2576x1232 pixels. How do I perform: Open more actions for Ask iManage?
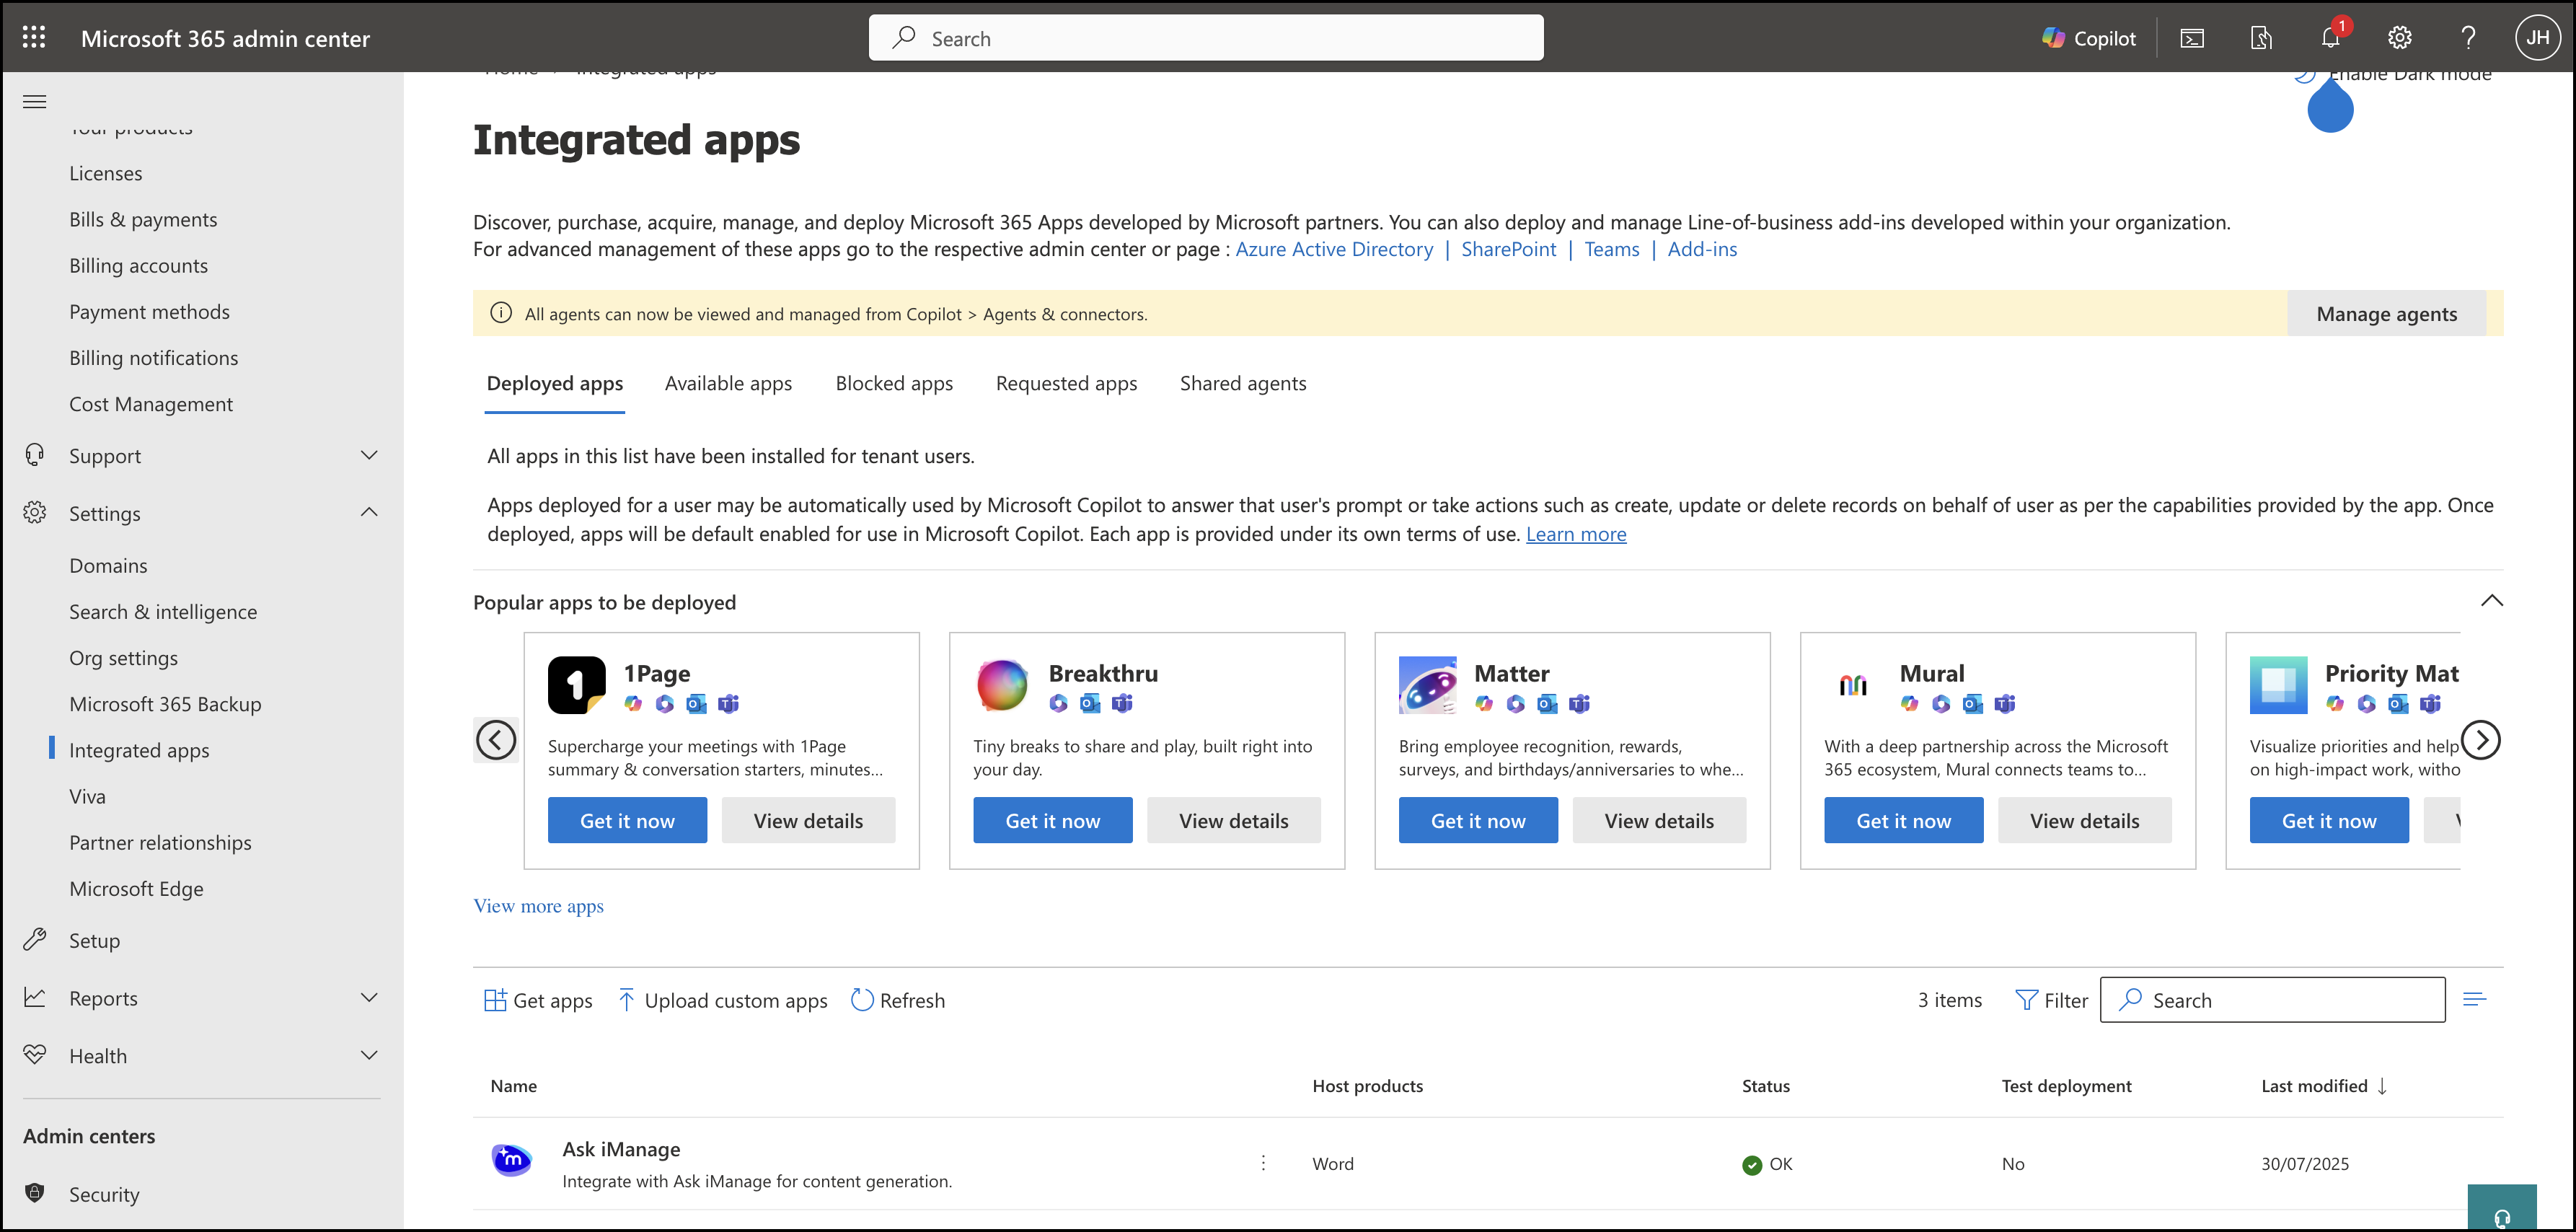[1263, 1163]
